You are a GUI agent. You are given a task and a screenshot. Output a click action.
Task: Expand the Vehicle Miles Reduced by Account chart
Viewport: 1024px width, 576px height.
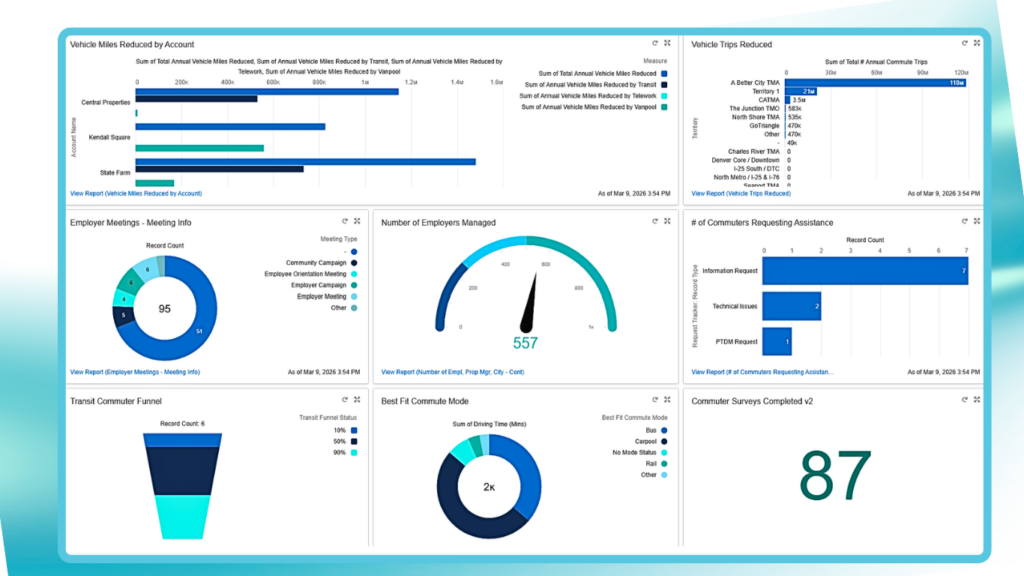point(667,44)
